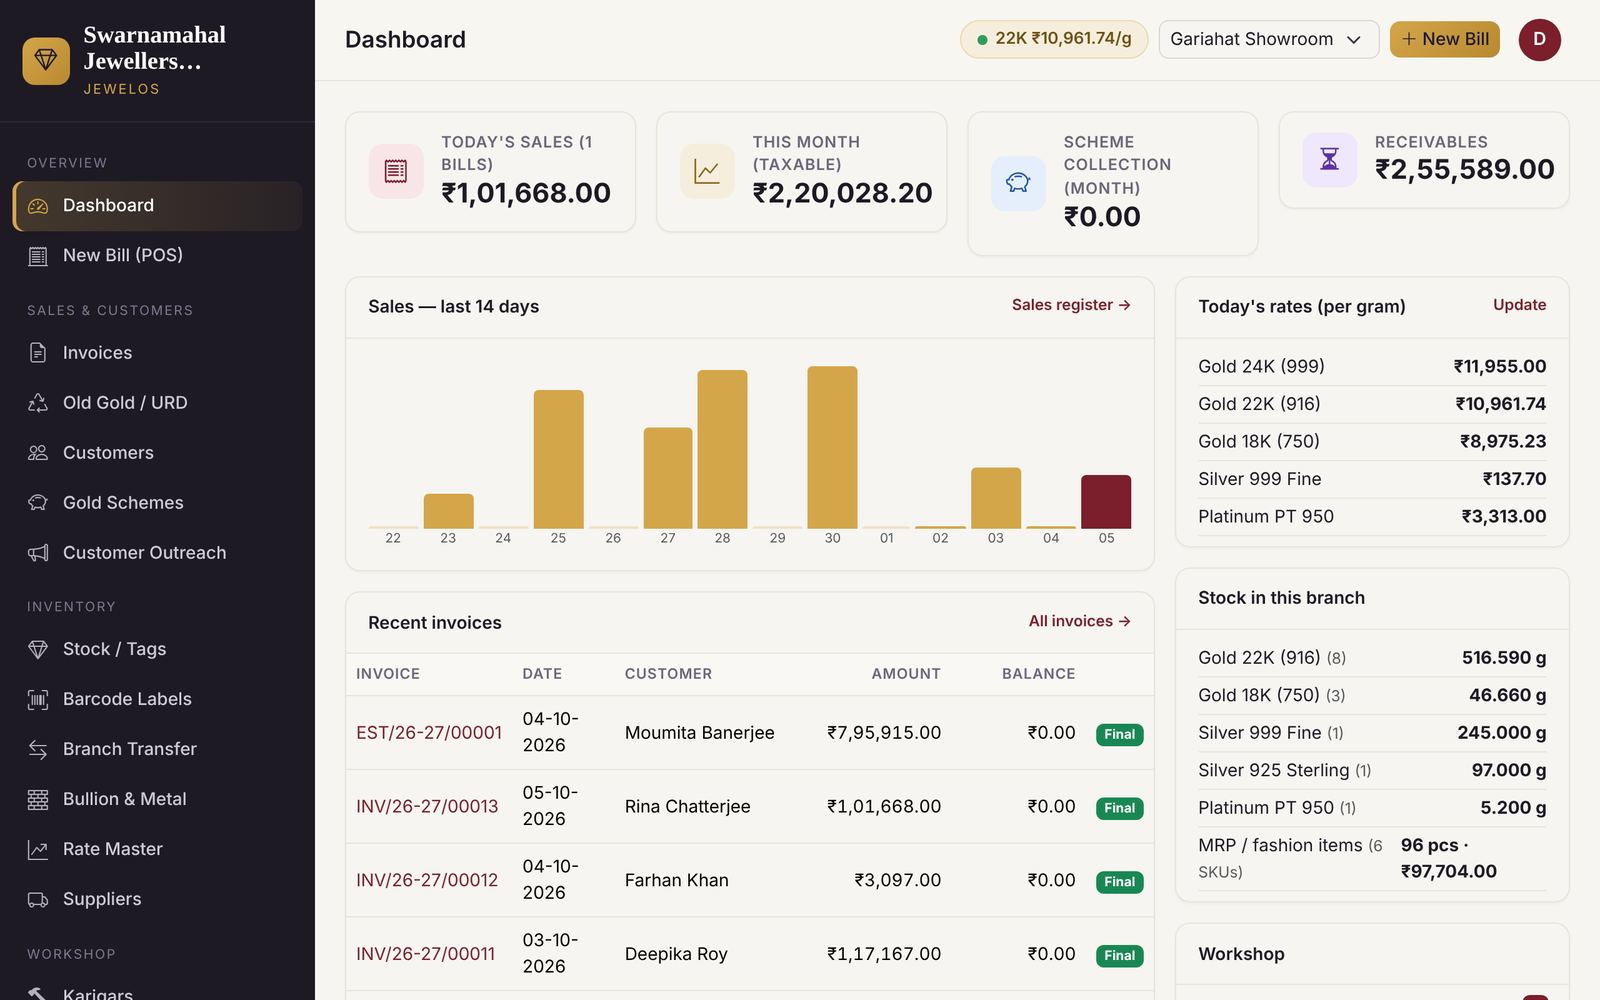Click Update in Today's rates panel
The image size is (1600, 1000).
coord(1519,305)
